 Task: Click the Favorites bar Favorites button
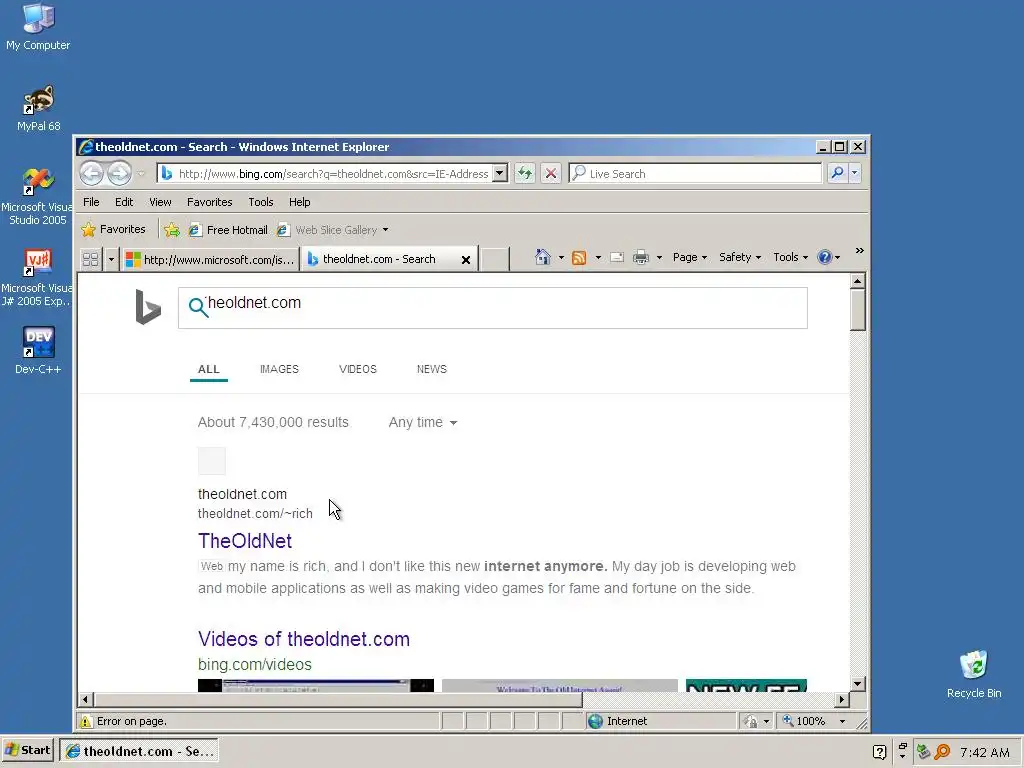pyautogui.click(x=113, y=229)
